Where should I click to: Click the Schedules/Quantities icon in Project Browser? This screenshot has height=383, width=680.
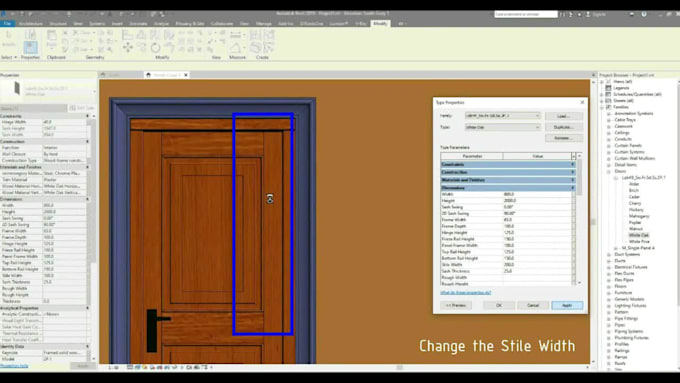click(x=608, y=94)
